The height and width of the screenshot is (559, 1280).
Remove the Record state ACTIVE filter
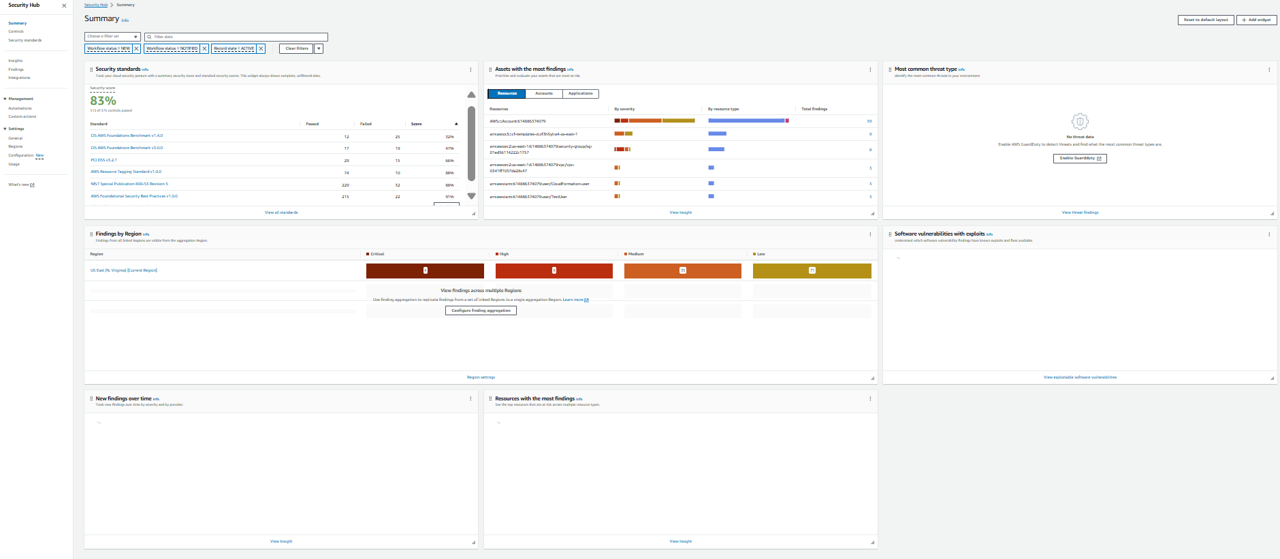tap(261, 48)
